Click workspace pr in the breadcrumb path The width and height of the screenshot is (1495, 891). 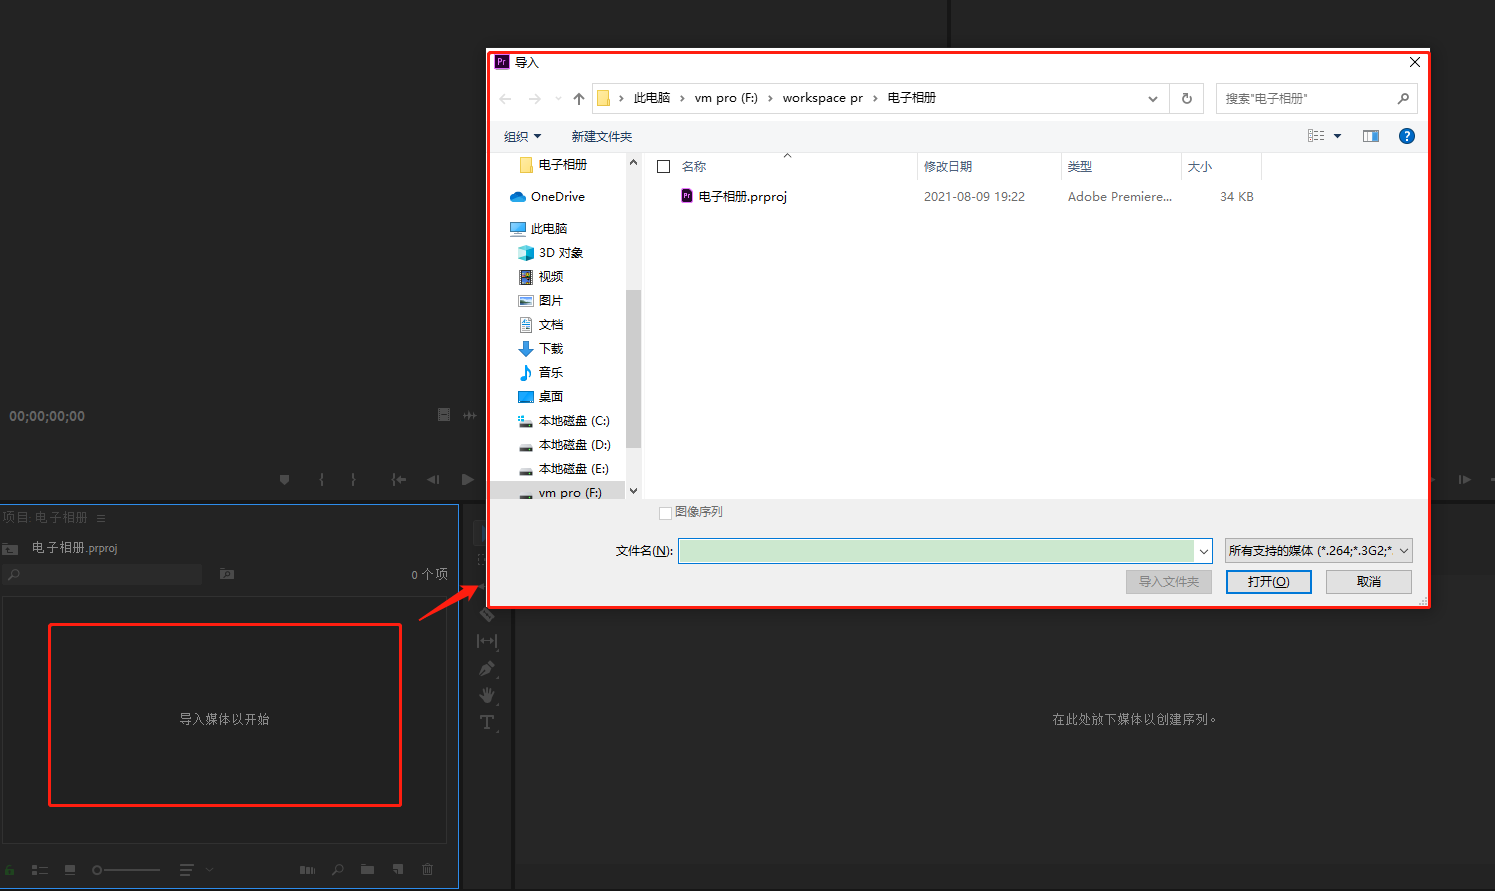(823, 98)
